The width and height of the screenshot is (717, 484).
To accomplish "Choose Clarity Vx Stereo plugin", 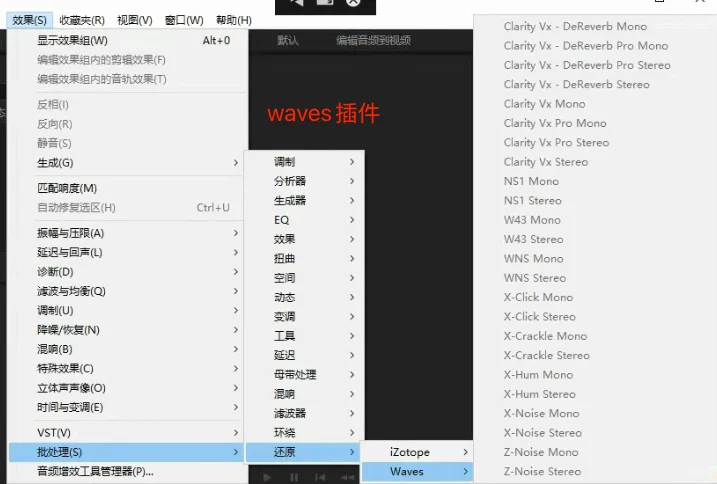I will [x=546, y=162].
